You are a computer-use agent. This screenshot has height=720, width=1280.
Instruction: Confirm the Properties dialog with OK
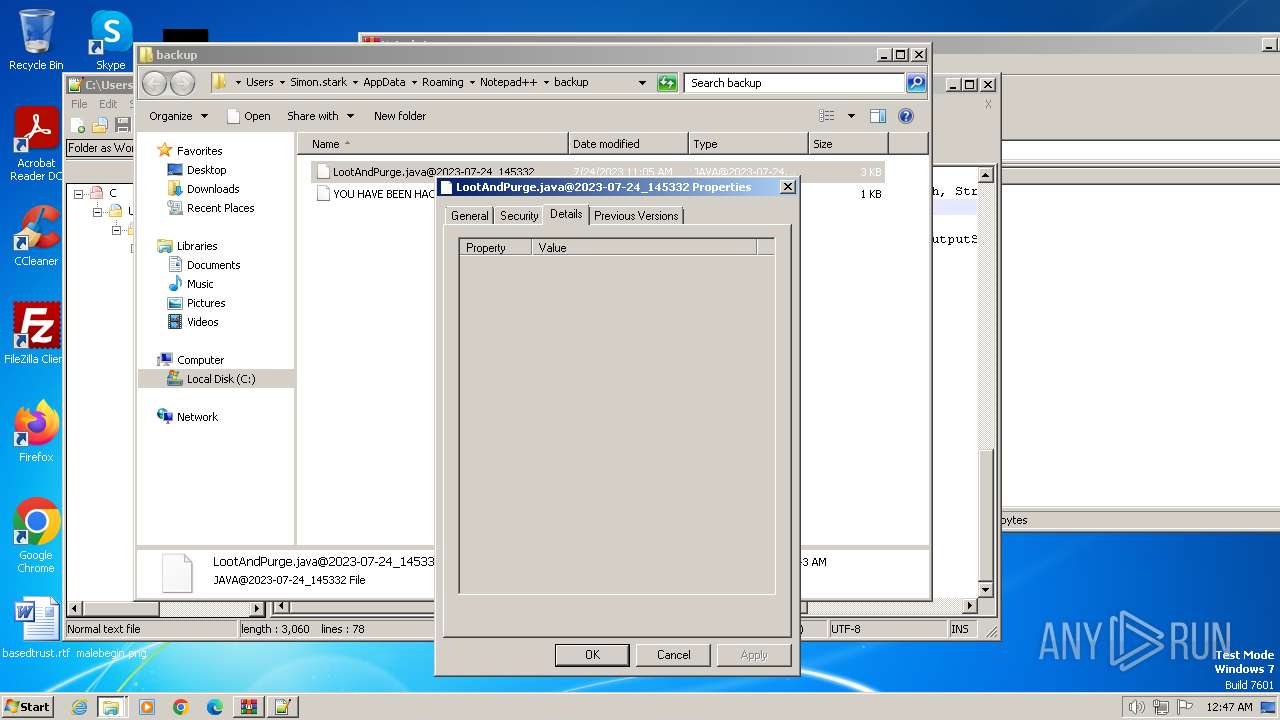coord(592,655)
